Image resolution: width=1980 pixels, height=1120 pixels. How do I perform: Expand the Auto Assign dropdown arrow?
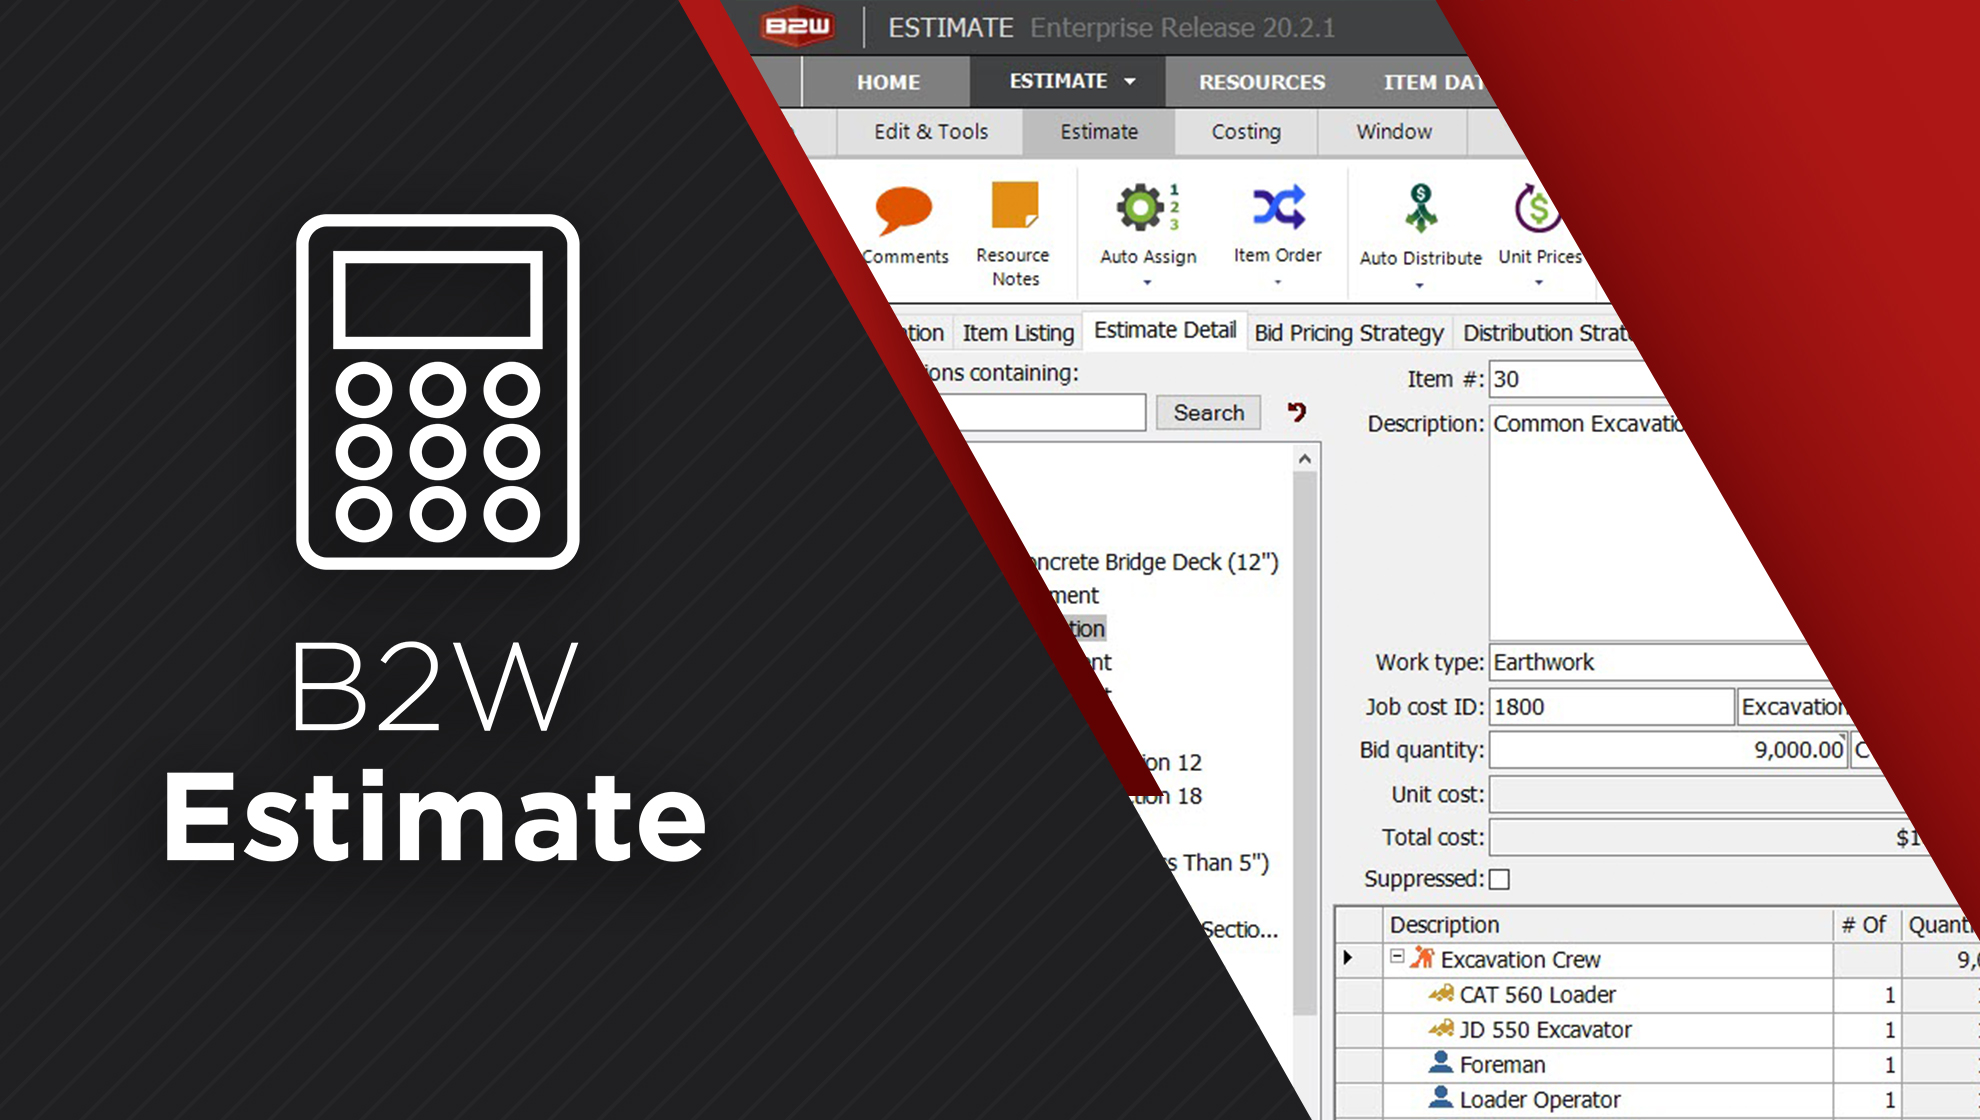tap(1147, 283)
